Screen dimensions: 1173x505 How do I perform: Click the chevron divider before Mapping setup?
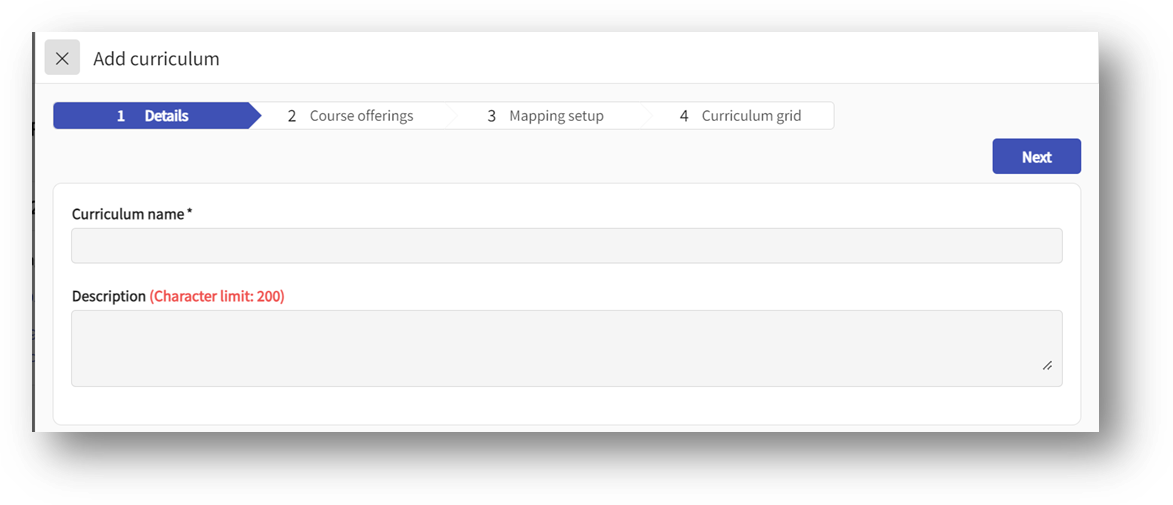[x=453, y=116]
